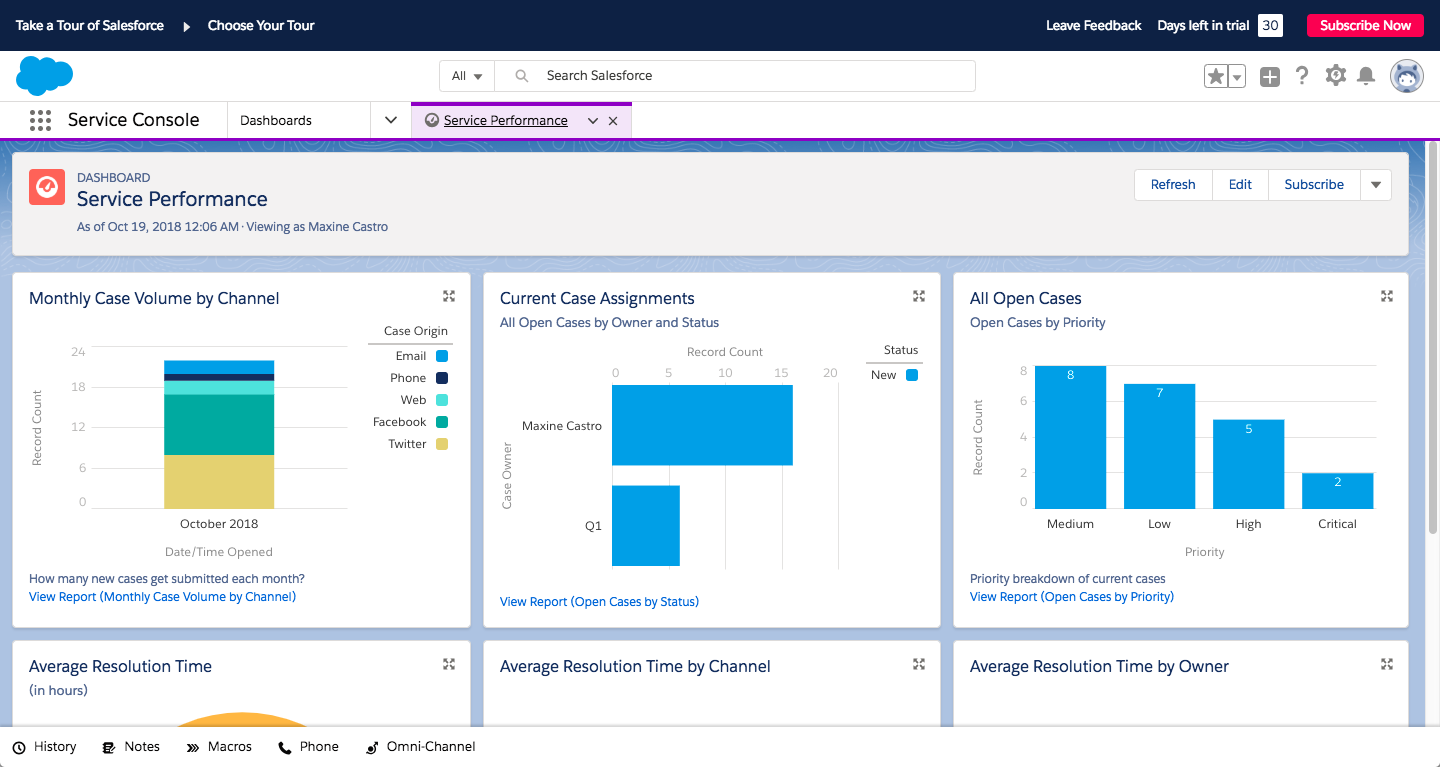Open the Help question mark icon

[x=1302, y=75]
